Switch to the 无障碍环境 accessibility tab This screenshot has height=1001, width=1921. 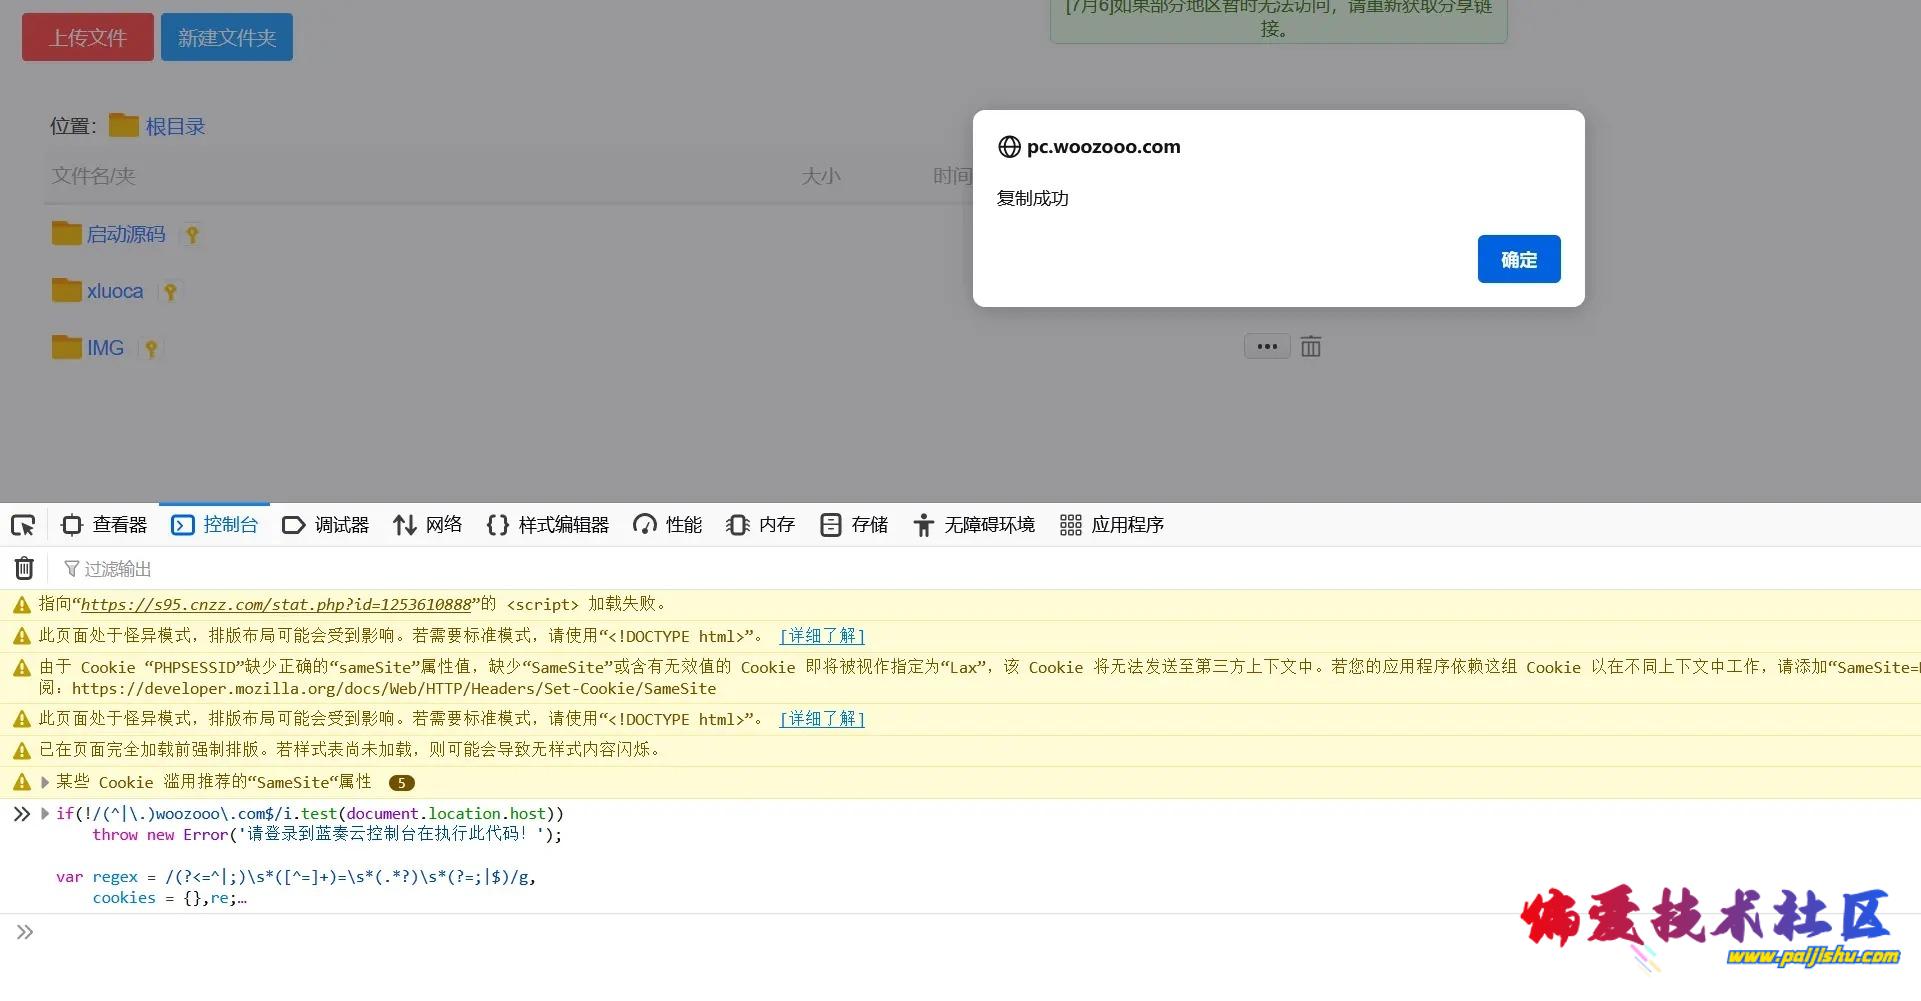[x=974, y=525]
